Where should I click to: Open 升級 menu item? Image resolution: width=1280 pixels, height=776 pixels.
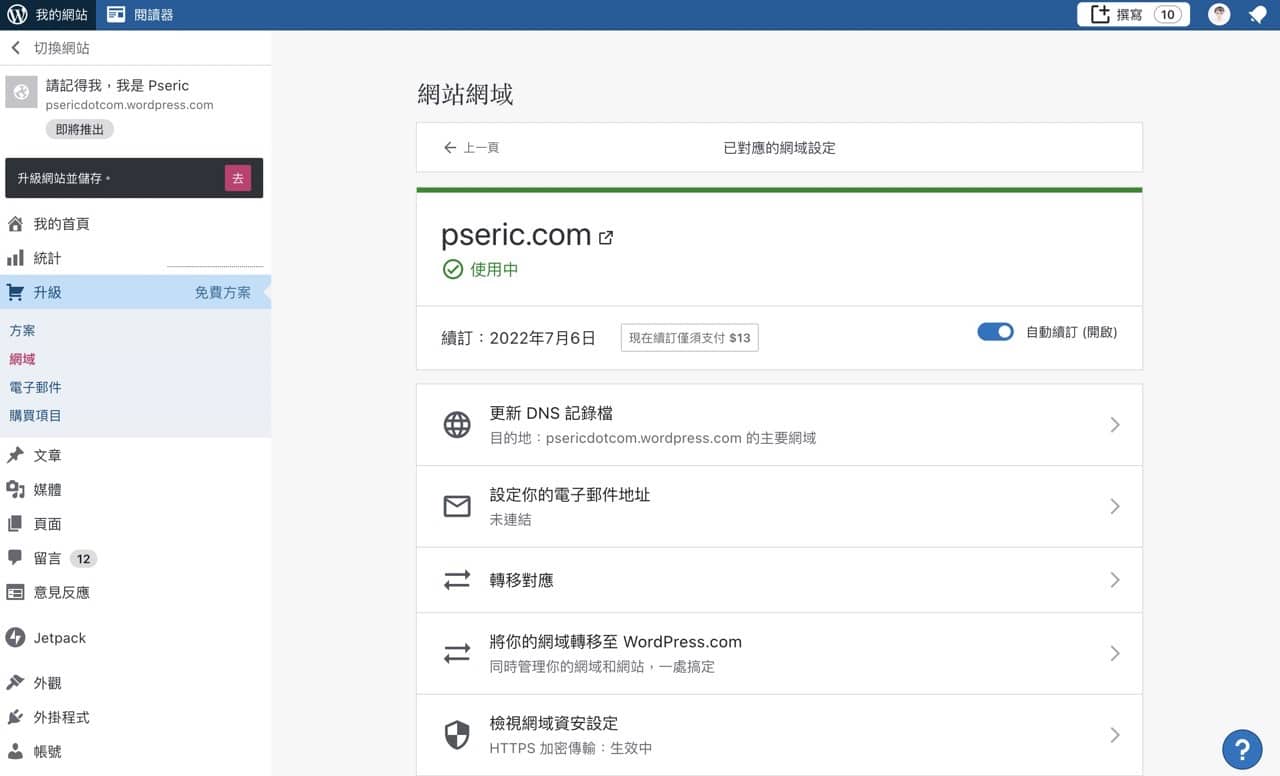pos(135,292)
